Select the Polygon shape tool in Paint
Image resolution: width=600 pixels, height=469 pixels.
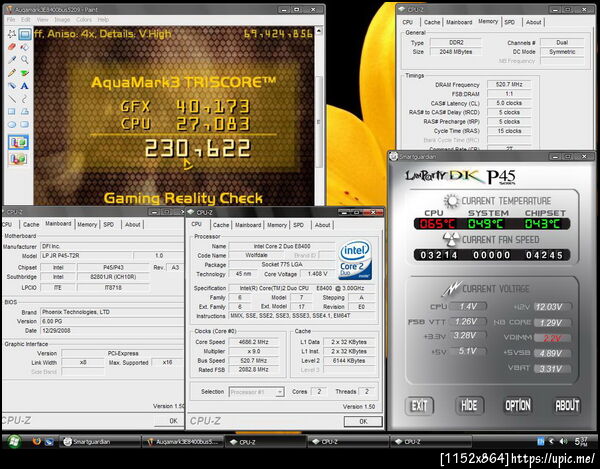pos(24,112)
